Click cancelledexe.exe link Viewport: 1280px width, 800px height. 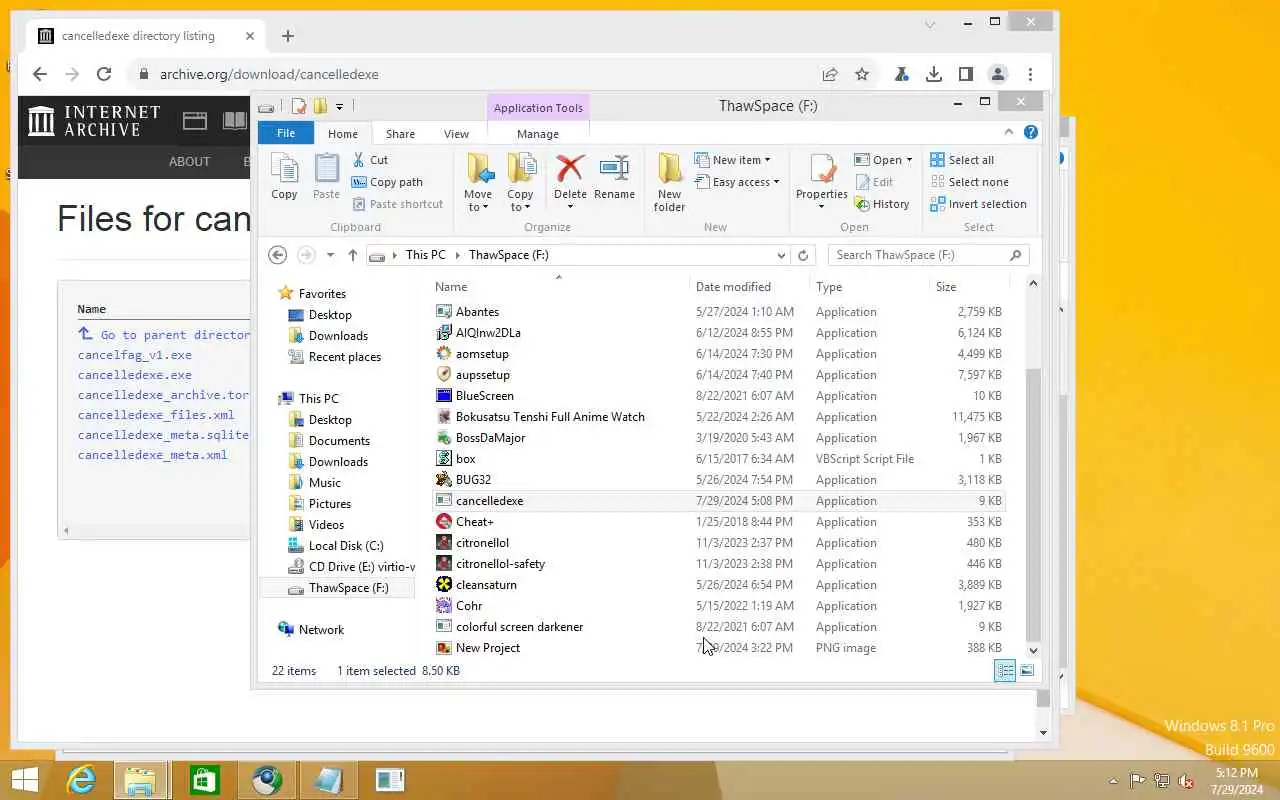(x=134, y=375)
